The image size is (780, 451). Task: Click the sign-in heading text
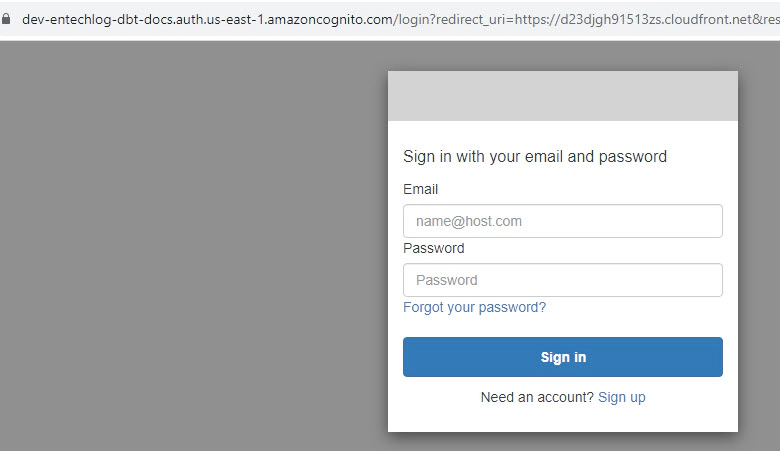[535, 157]
